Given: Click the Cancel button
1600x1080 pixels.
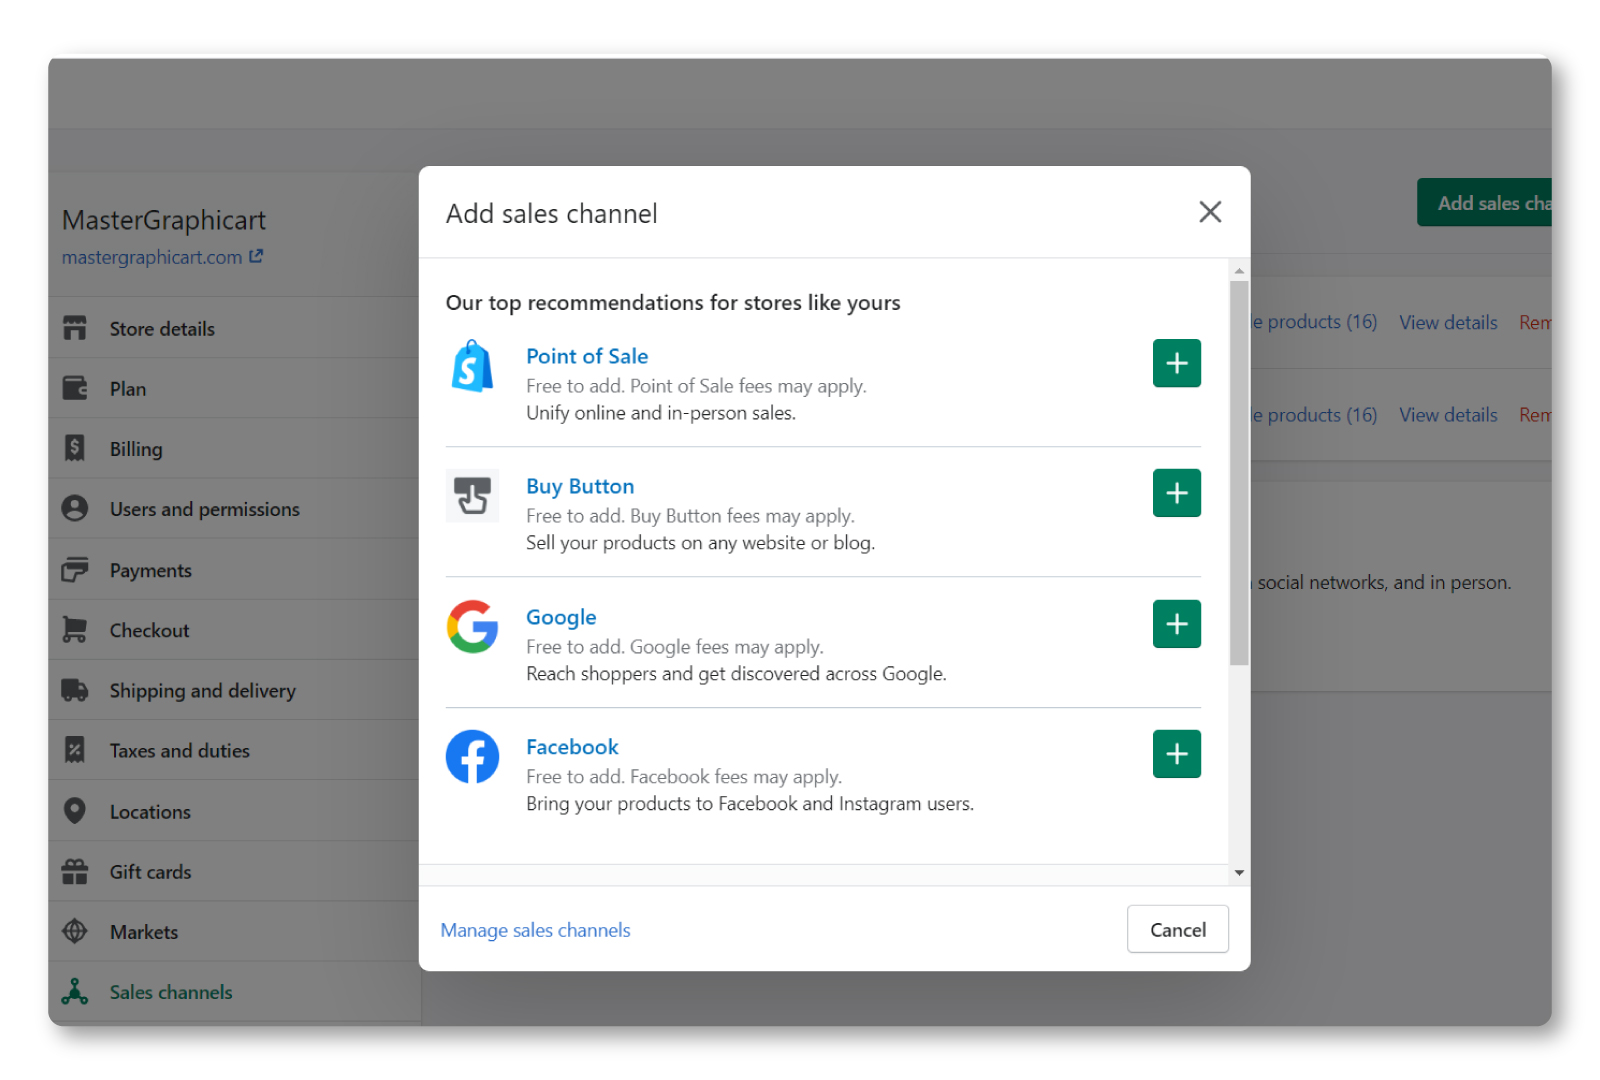Looking at the screenshot, I should point(1178,930).
